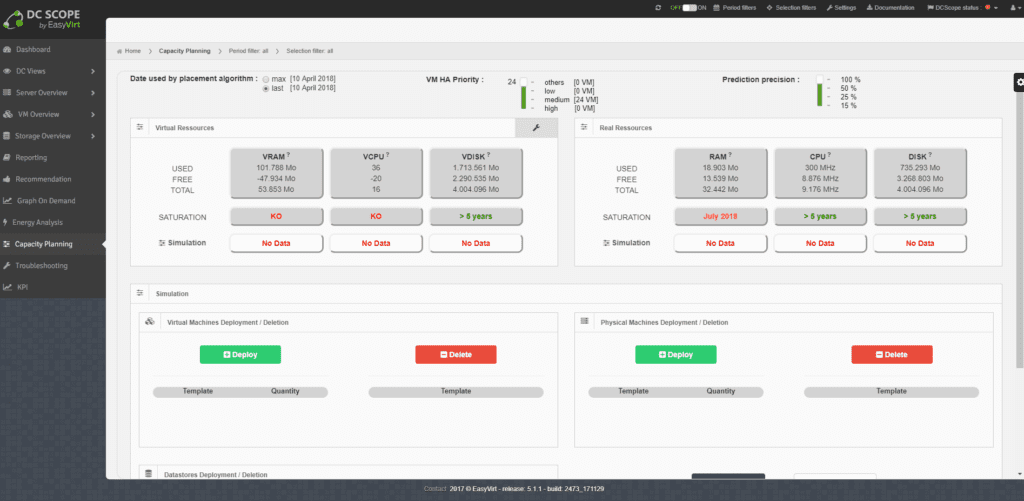Click the Energy Analysis bolt icon

pyautogui.click(x=6, y=222)
